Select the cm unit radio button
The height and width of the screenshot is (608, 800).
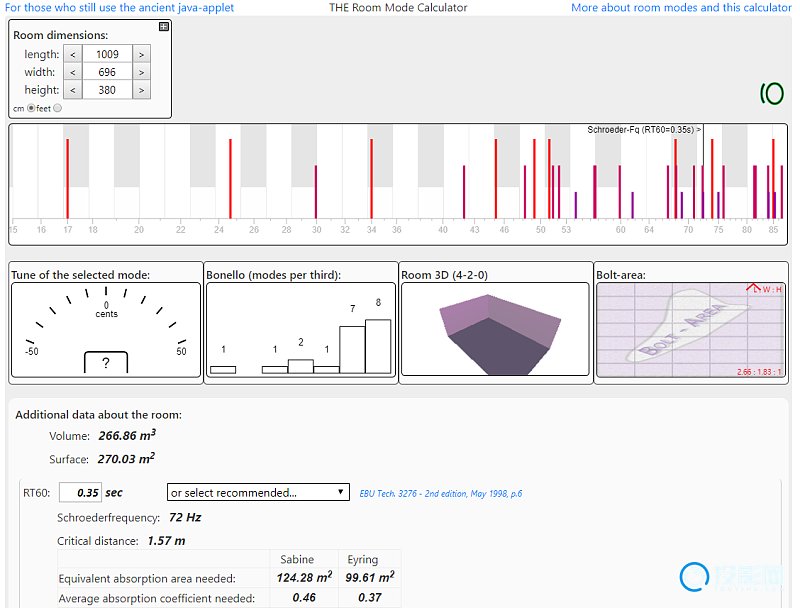31,108
